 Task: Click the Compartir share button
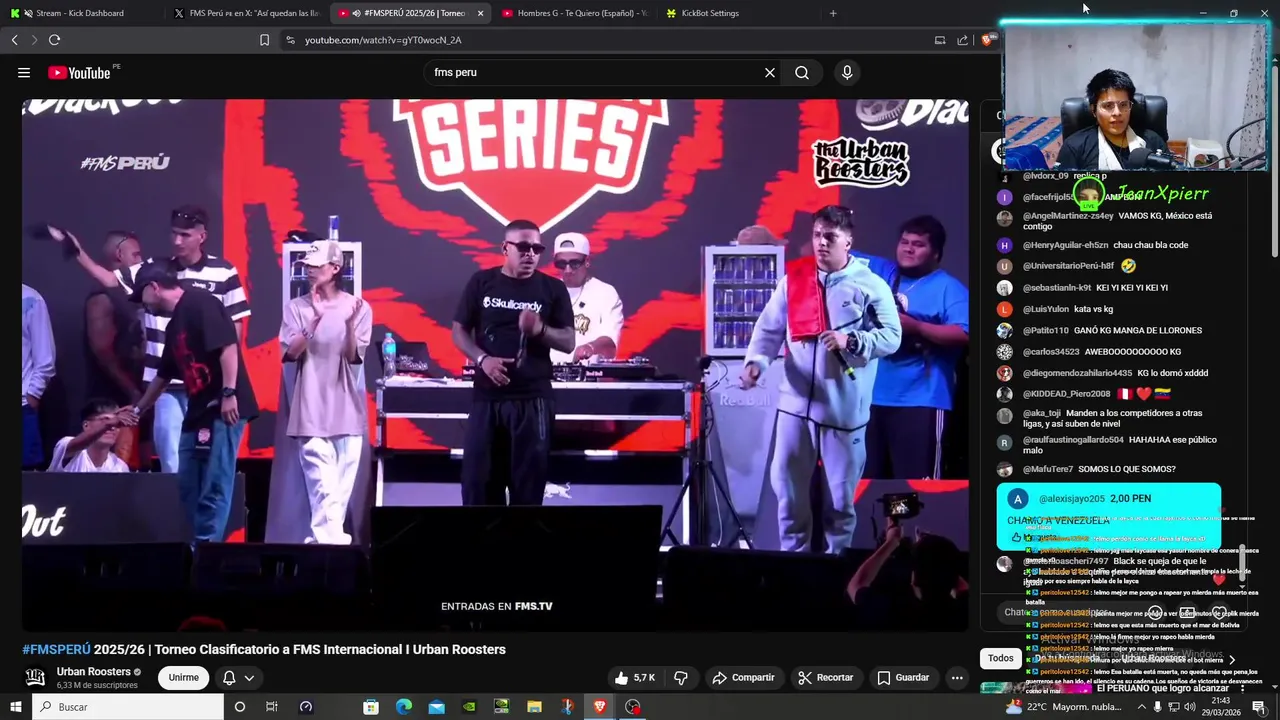coord(743,678)
